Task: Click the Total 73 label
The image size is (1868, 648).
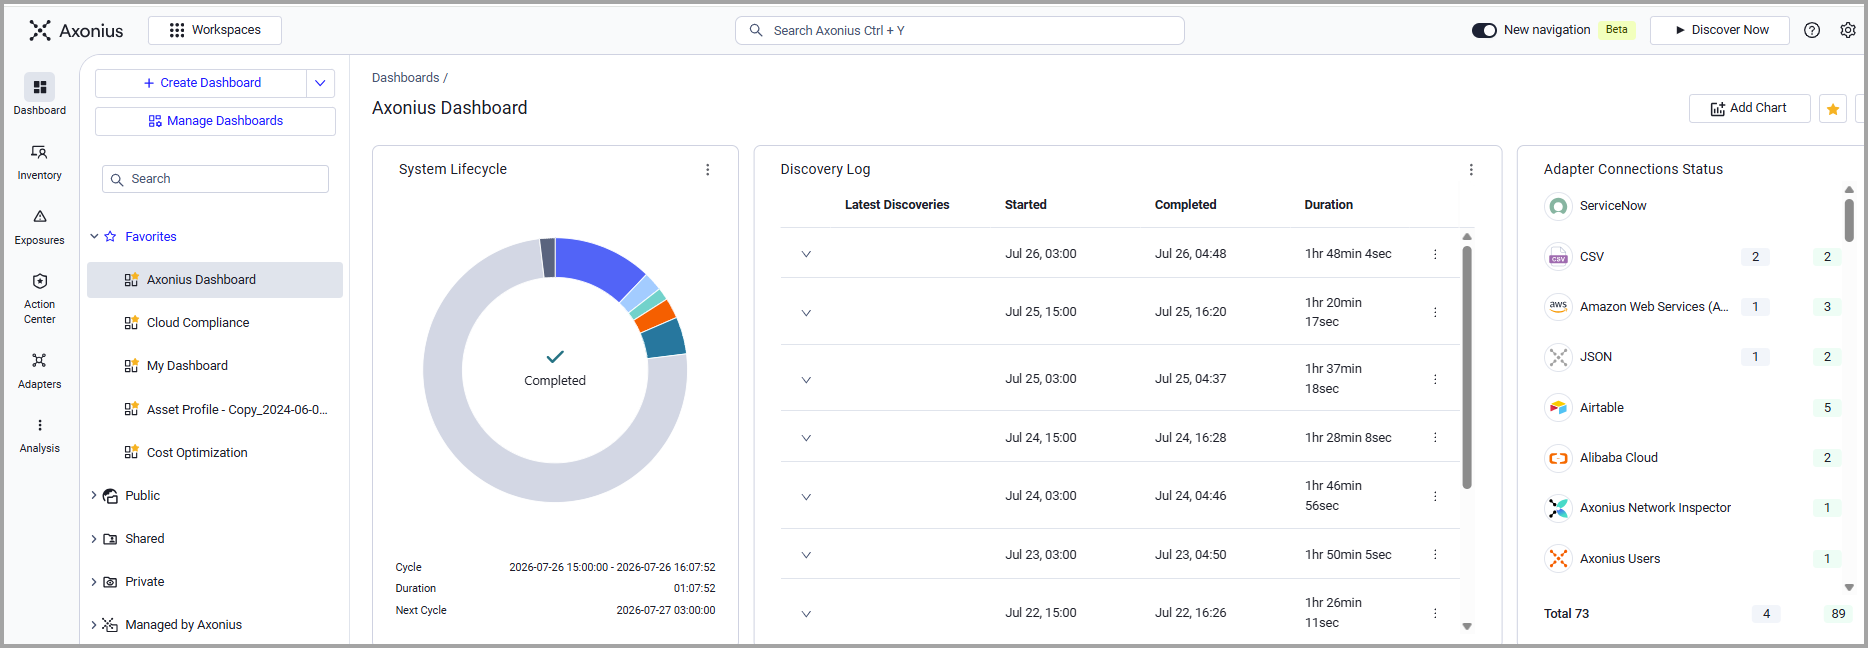Action: (1566, 614)
